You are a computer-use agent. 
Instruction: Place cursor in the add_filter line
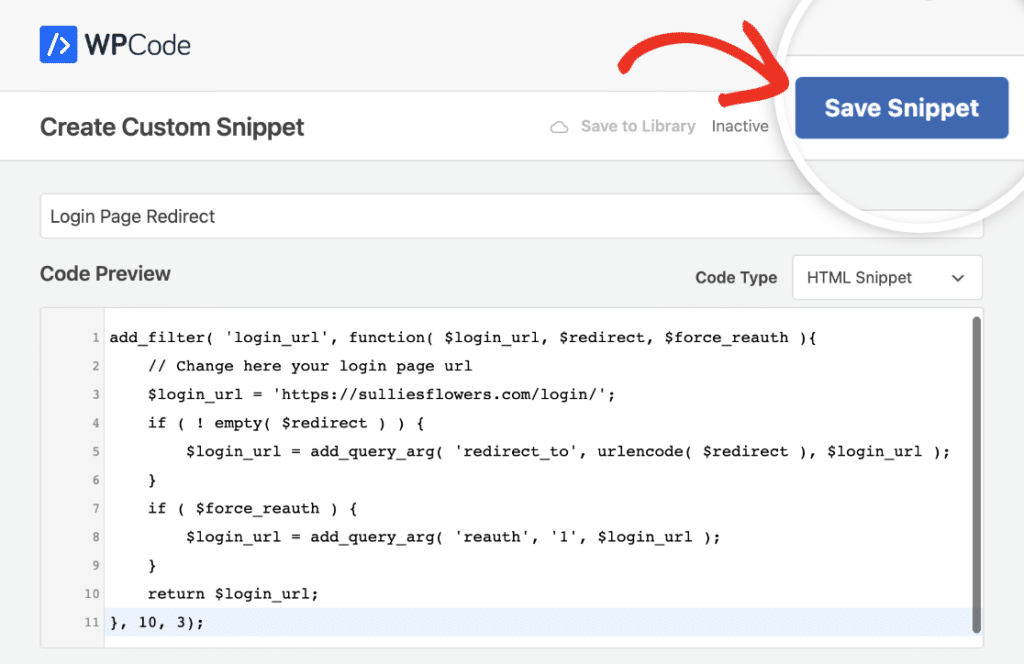tap(462, 338)
